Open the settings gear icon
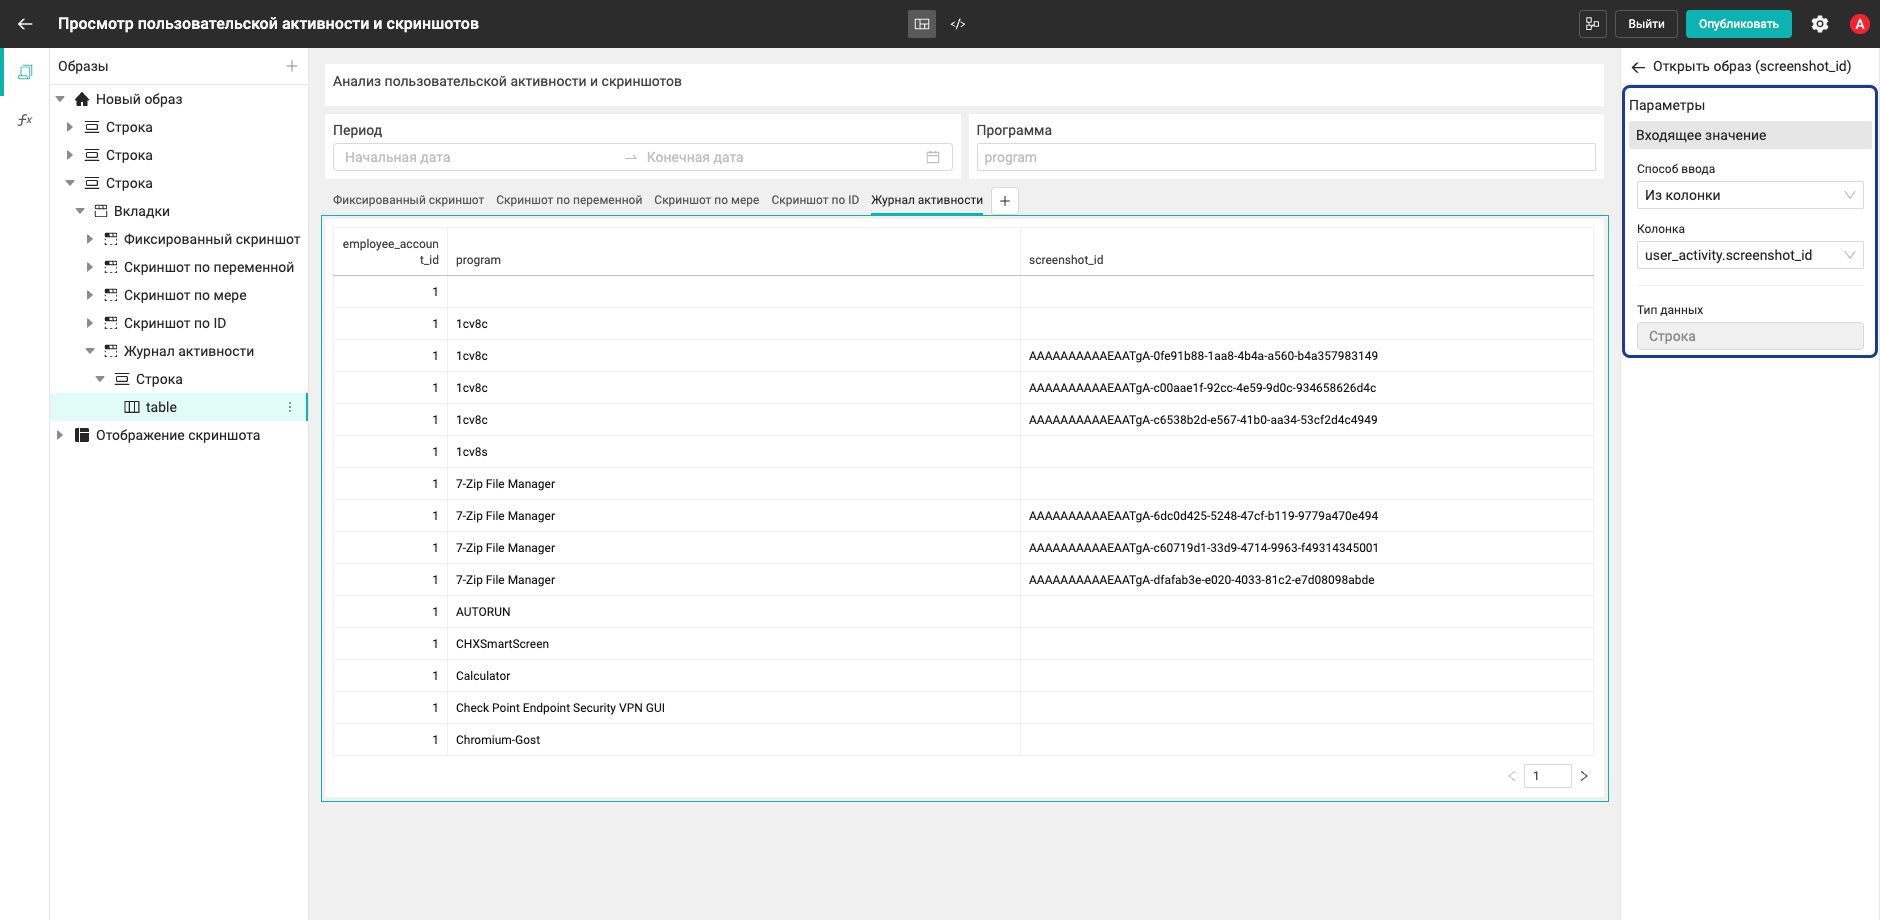 (1820, 24)
